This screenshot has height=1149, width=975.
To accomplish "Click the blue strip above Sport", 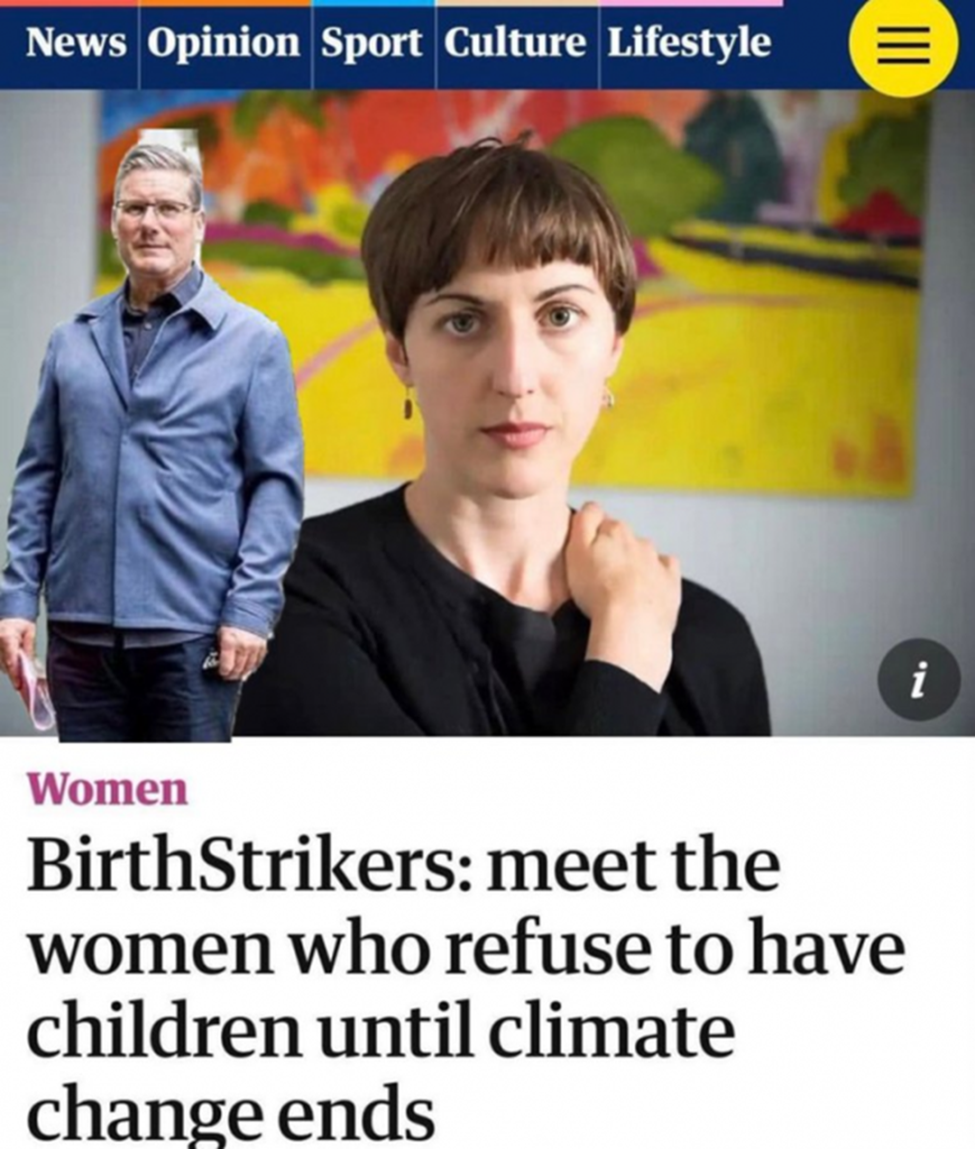I will [x=374, y=3].
